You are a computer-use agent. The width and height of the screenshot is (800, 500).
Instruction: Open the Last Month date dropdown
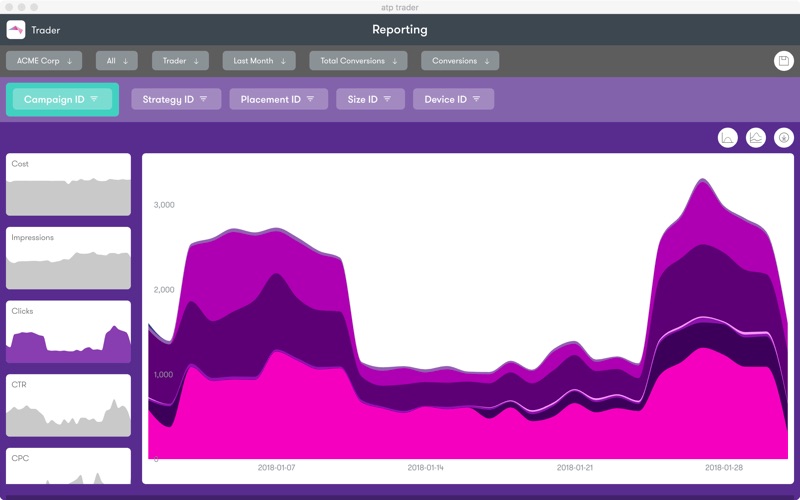pyautogui.click(x=259, y=61)
